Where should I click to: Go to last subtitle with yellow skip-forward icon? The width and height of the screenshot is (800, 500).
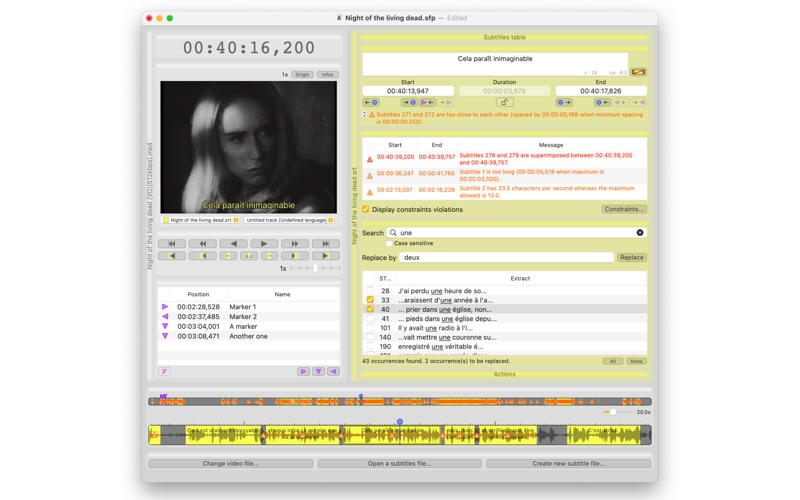coord(326,256)
